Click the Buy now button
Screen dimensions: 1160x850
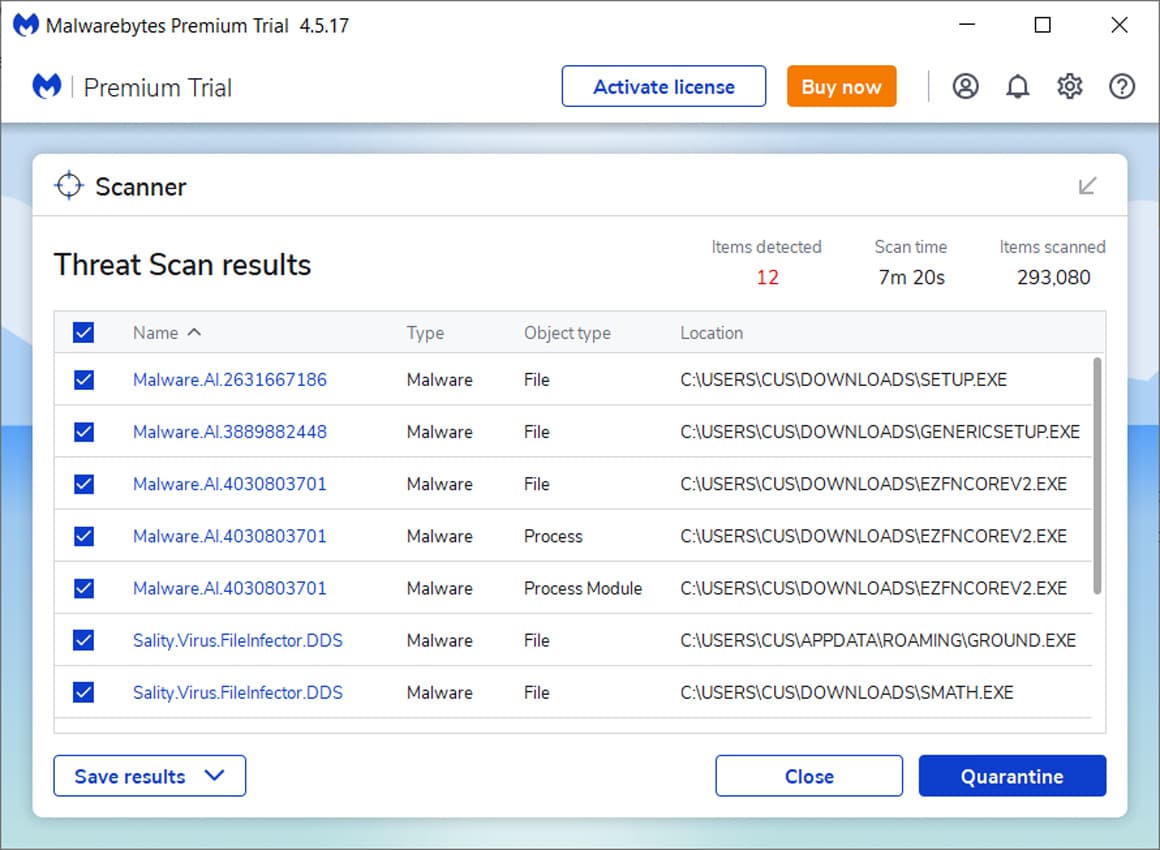[841, 86]
